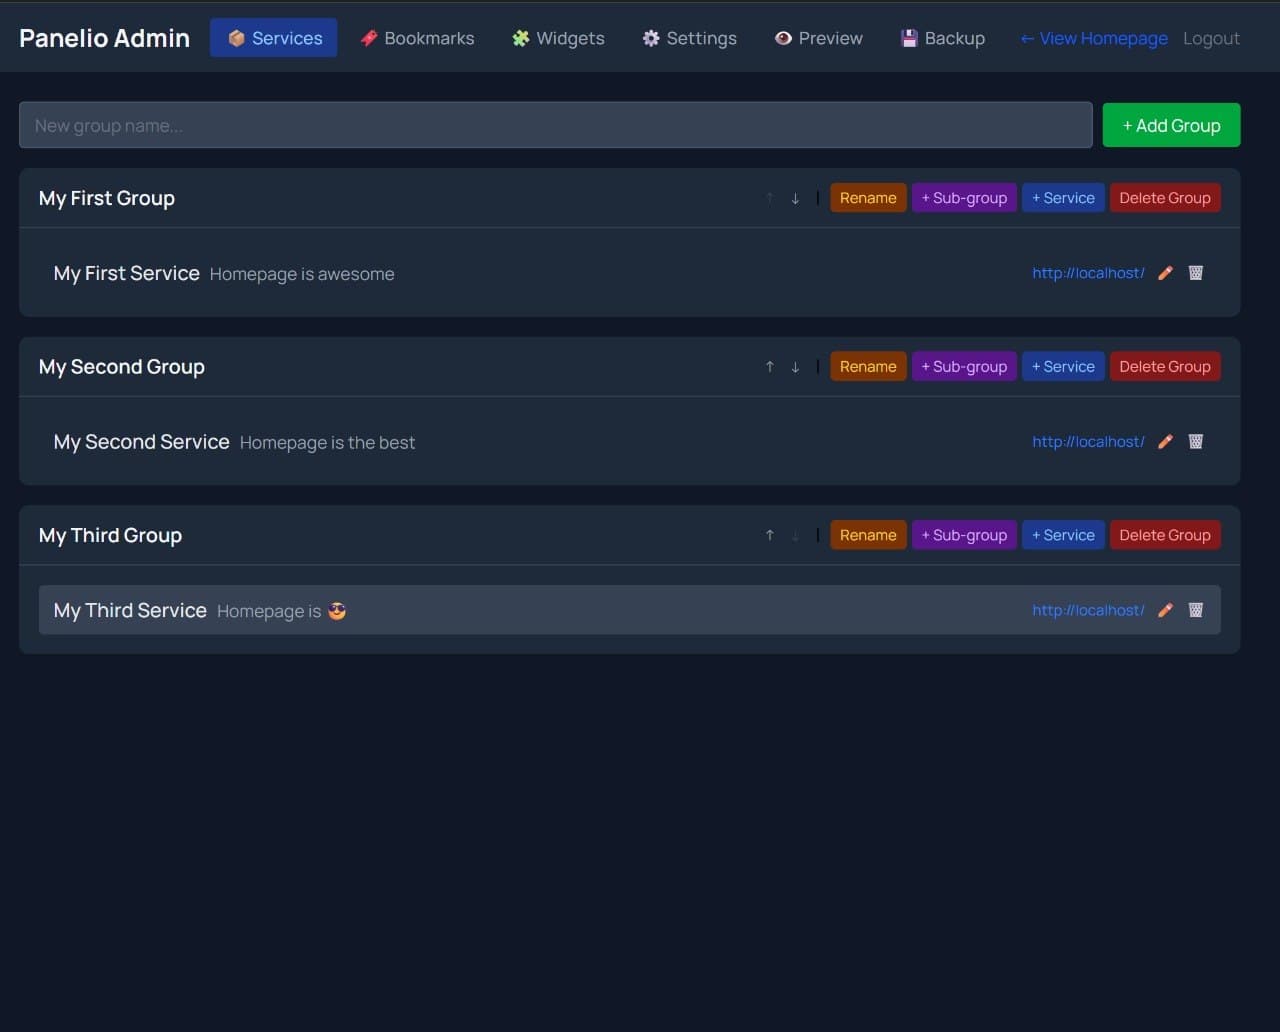Open the localhost link for My First Service
This screenshot has width=1280, height=1032.
[1087, 272]
